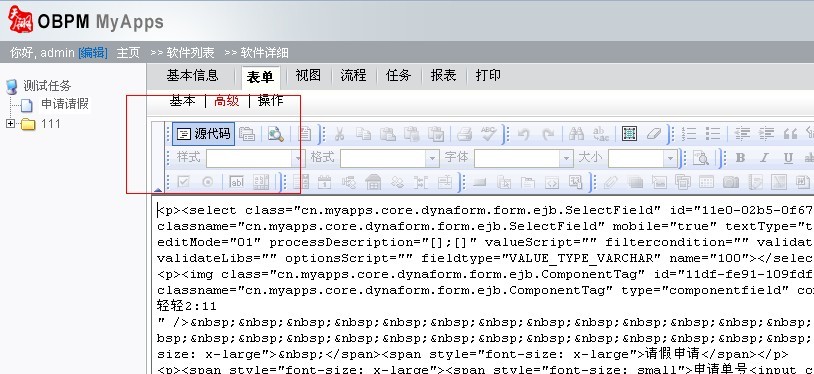The width and height of the screenshot is (814, 374).
Task: Insert a bulleted list
Action: click(x=713, y=134)
